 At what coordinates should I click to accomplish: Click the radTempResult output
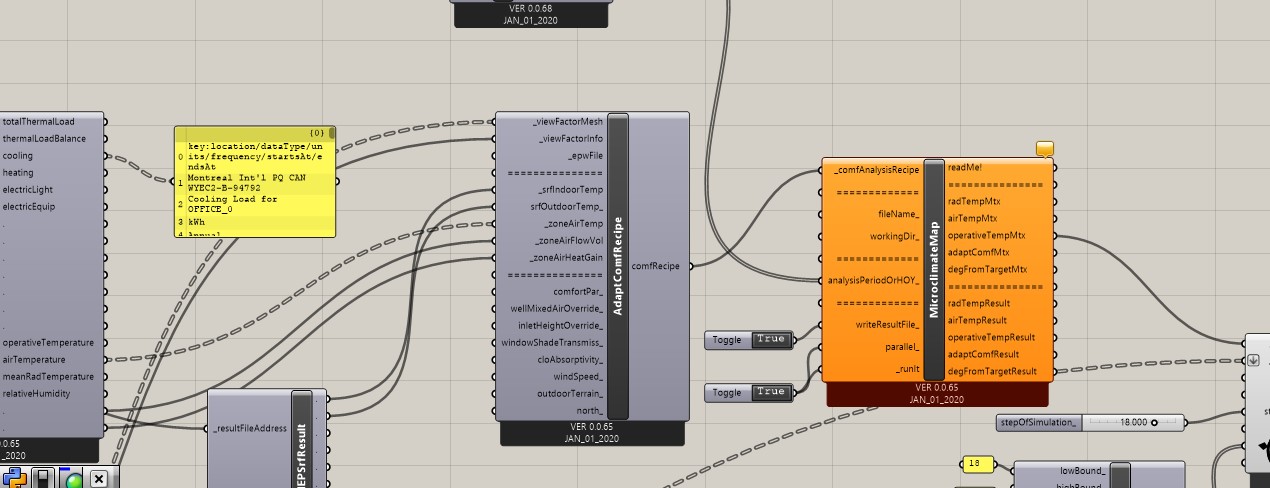(x=979, y=303)
